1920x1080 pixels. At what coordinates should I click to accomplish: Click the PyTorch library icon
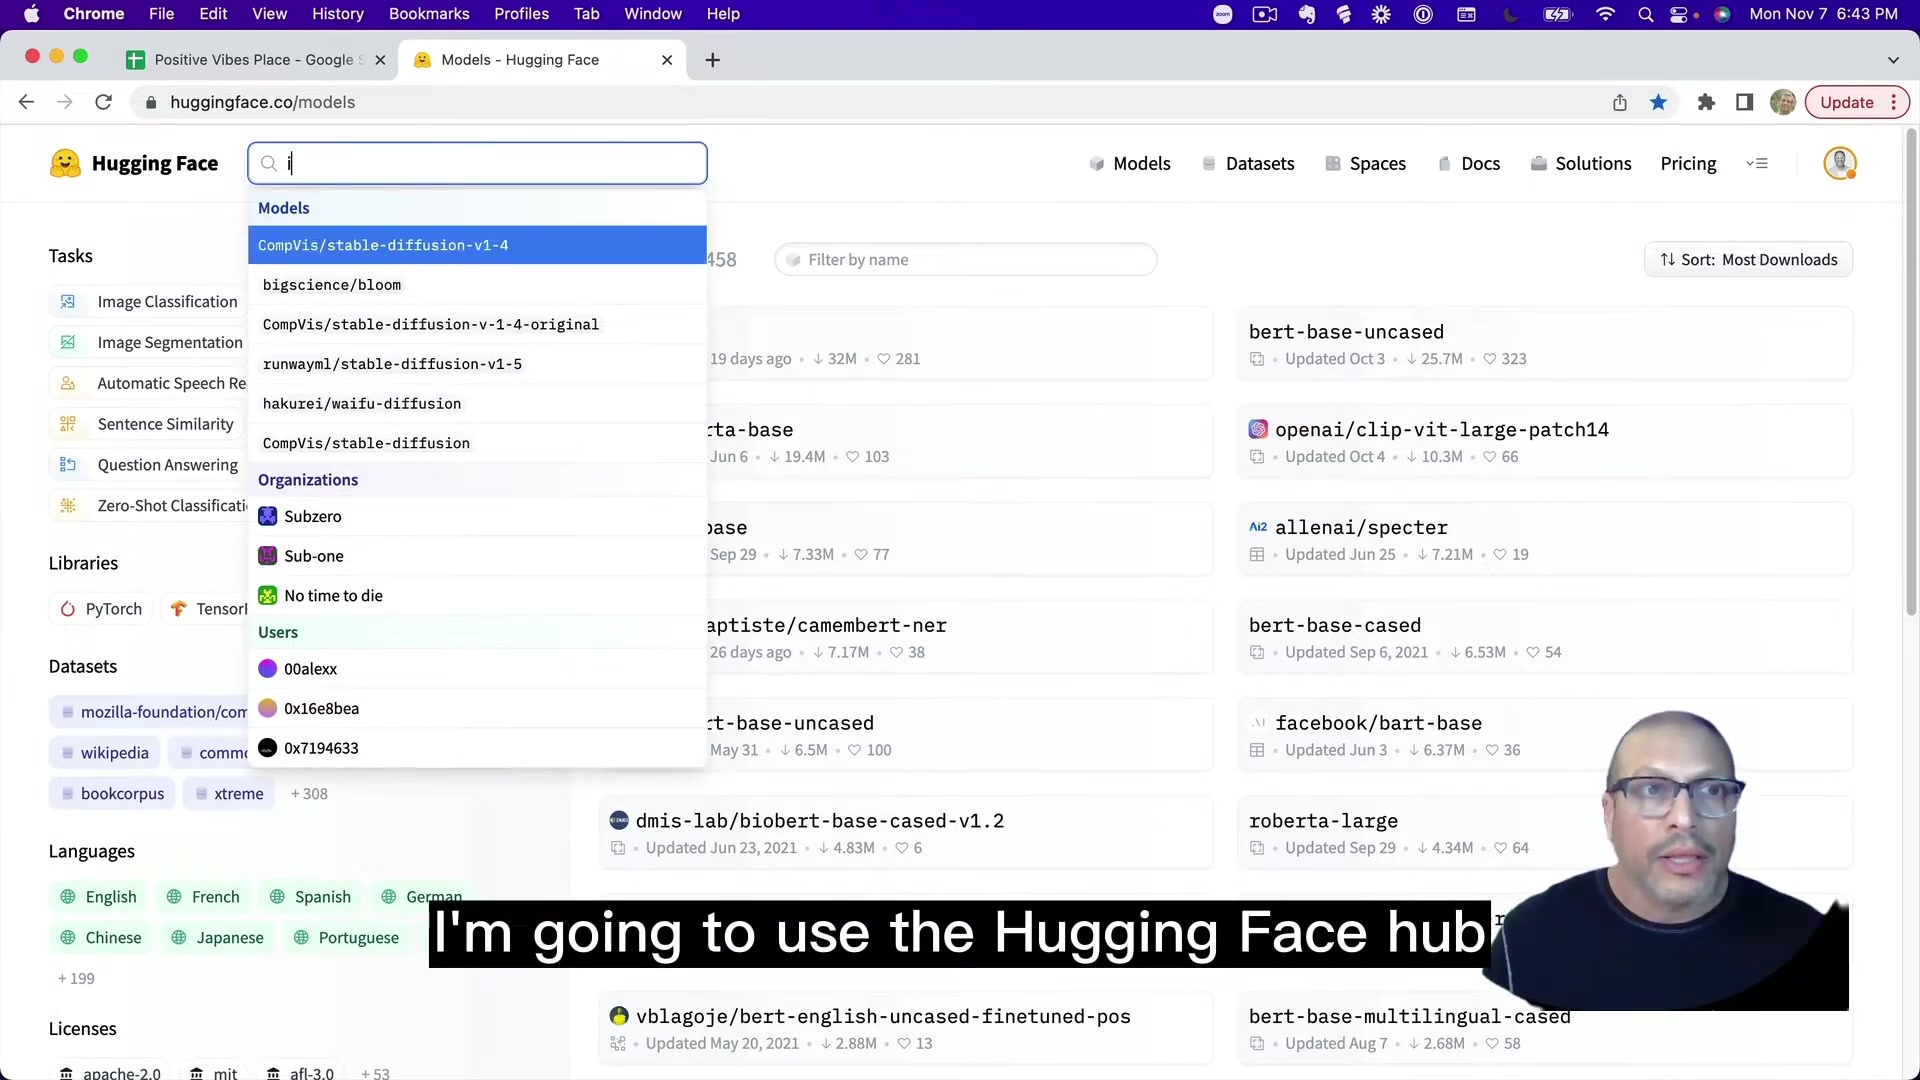point(68,609)
